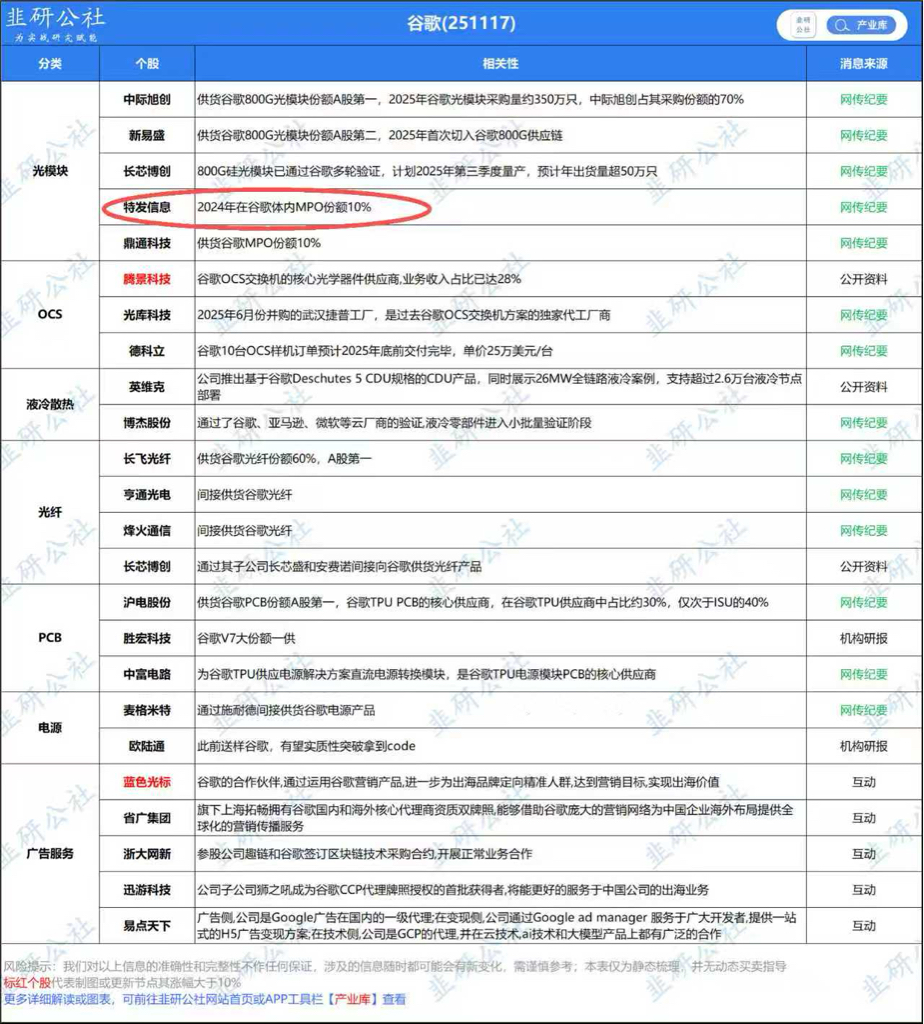Screen dimensions: 924x1024
Task: Click the stock name 鼎通科技
Action: click(x=147, y=243)
